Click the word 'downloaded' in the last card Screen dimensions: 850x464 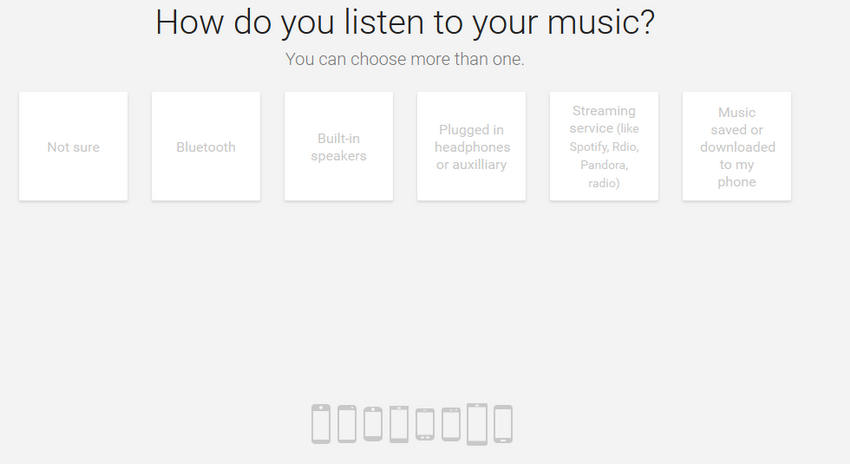pos(737,147)
